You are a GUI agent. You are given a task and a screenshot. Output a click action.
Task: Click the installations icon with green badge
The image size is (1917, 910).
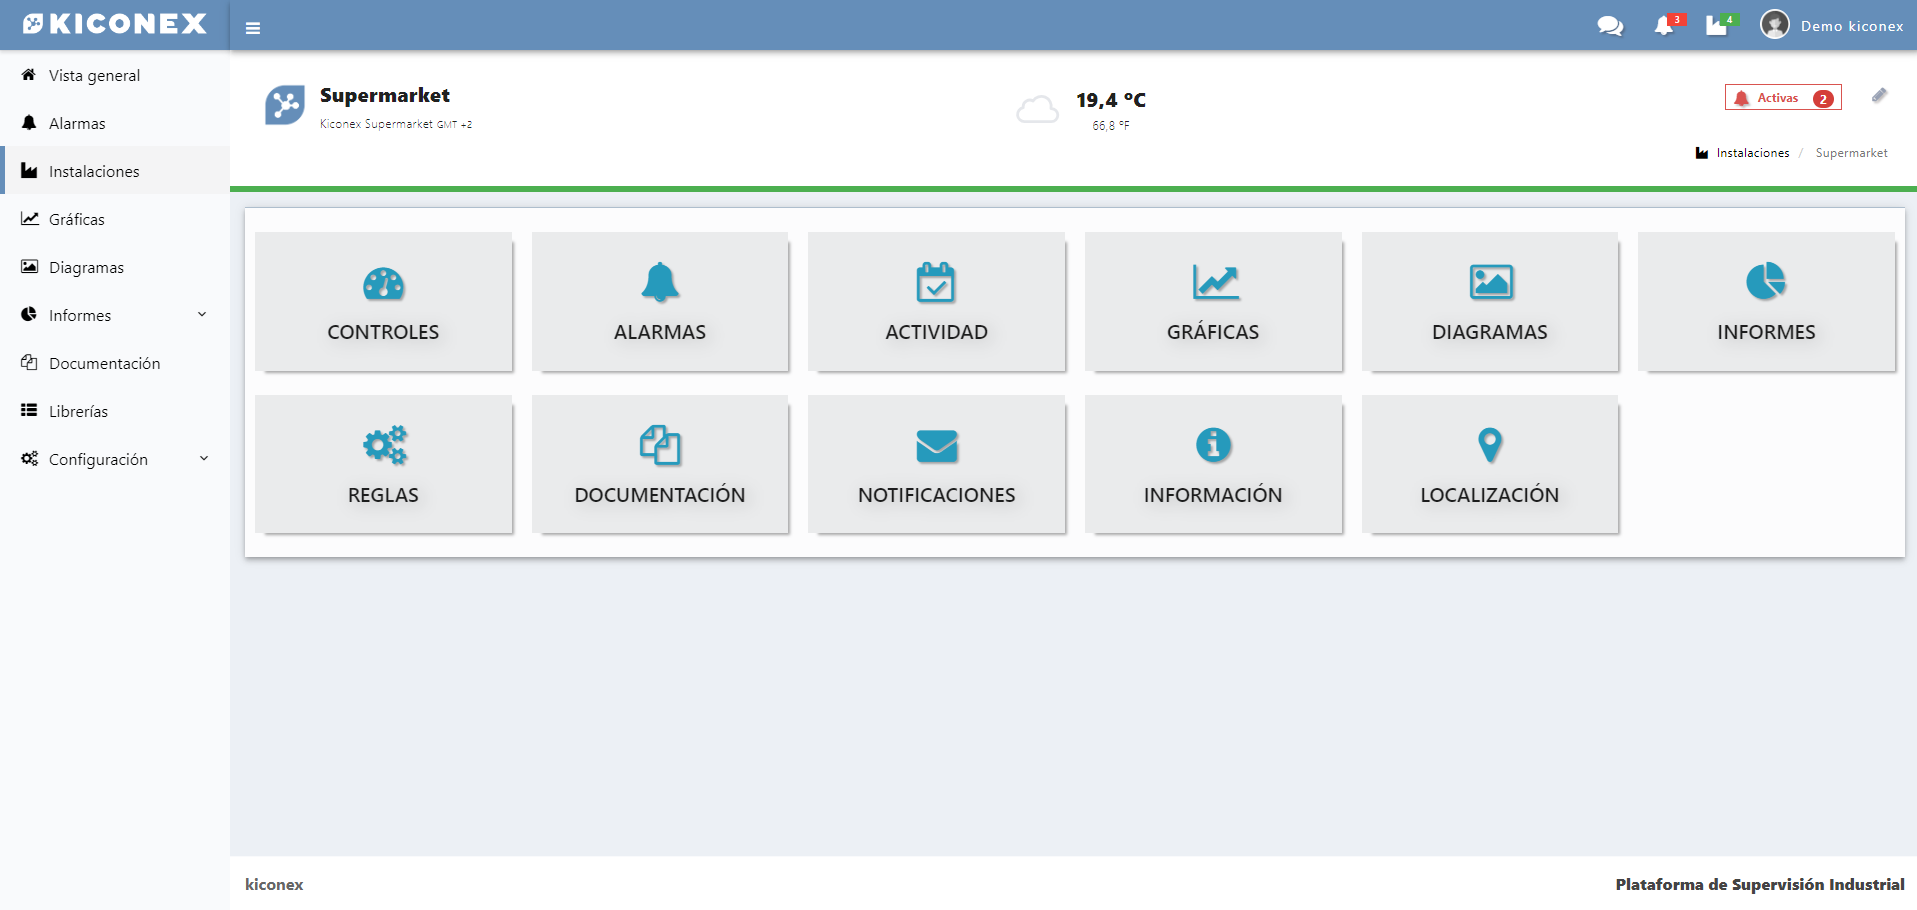pyautogui.click(x=1718, y=26)
